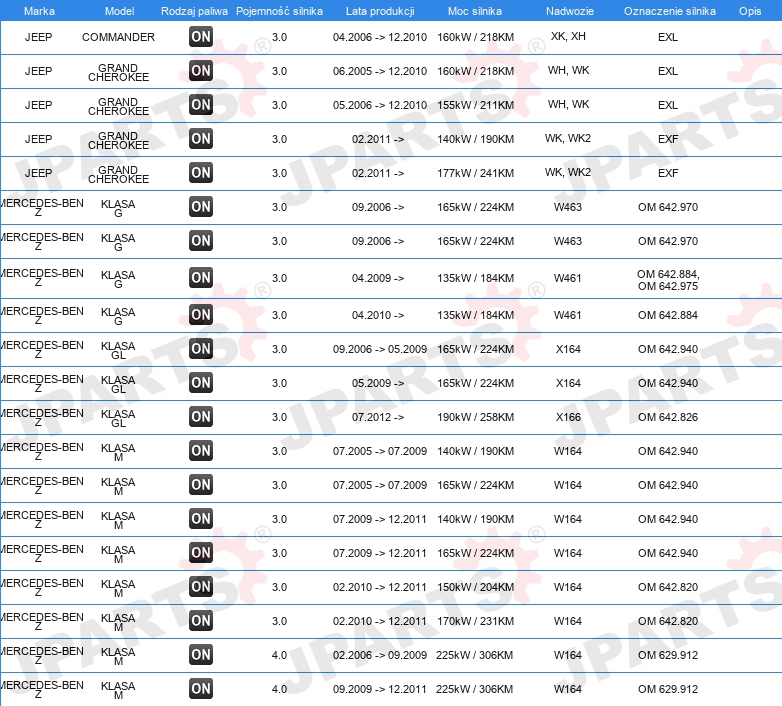Screen dimensions: 782x706
Task: Click the 02.2006 -> 09.2009 production years
Action: click(x=380, y=655)
